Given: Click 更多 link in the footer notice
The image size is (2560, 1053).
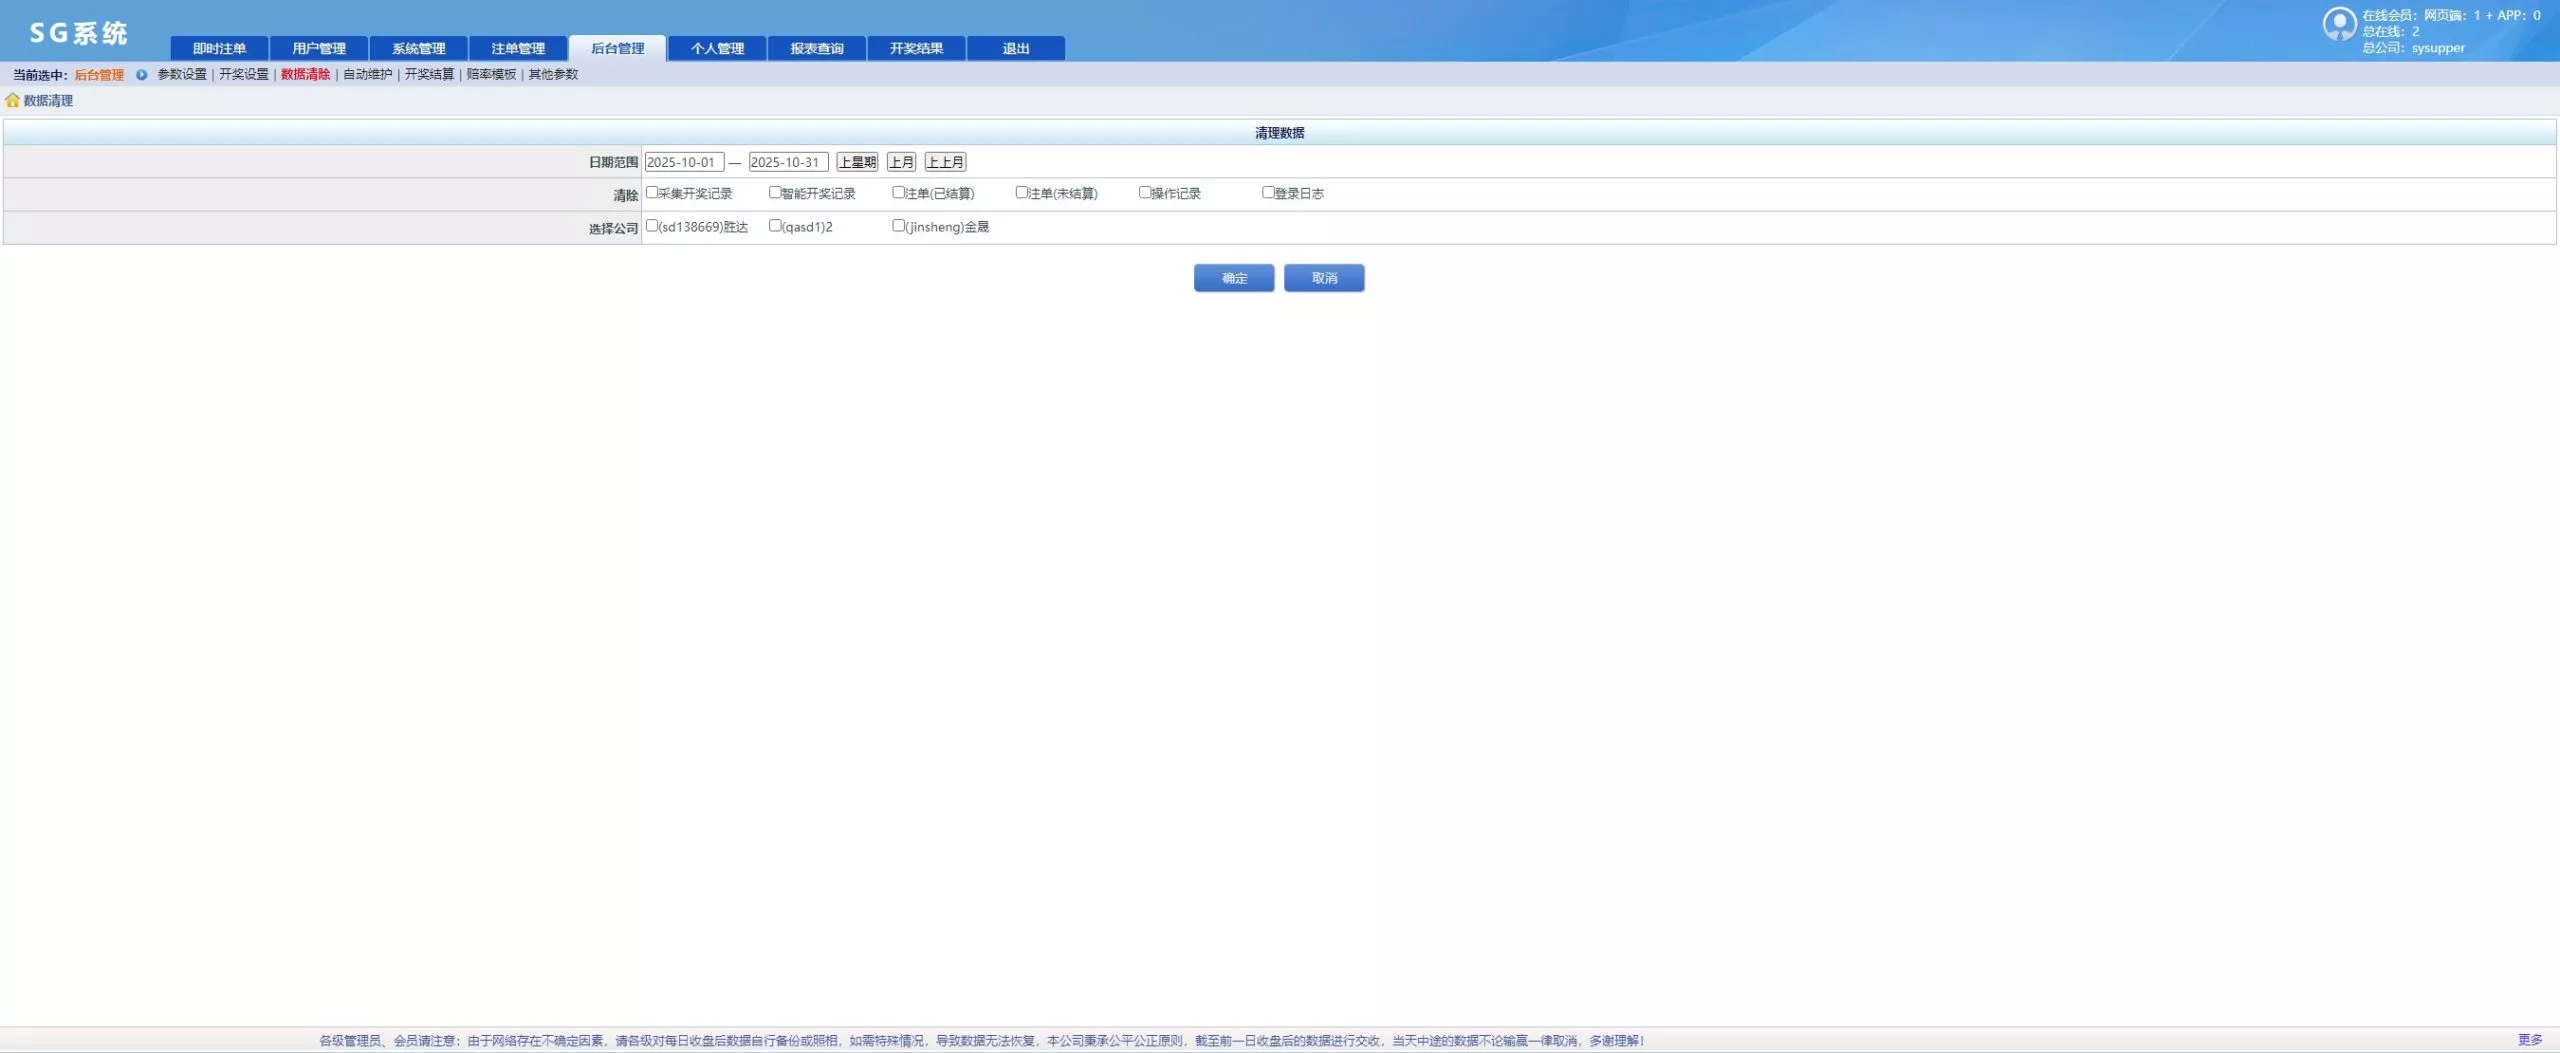Looking at the screenshot, I should (2529, 1040).
